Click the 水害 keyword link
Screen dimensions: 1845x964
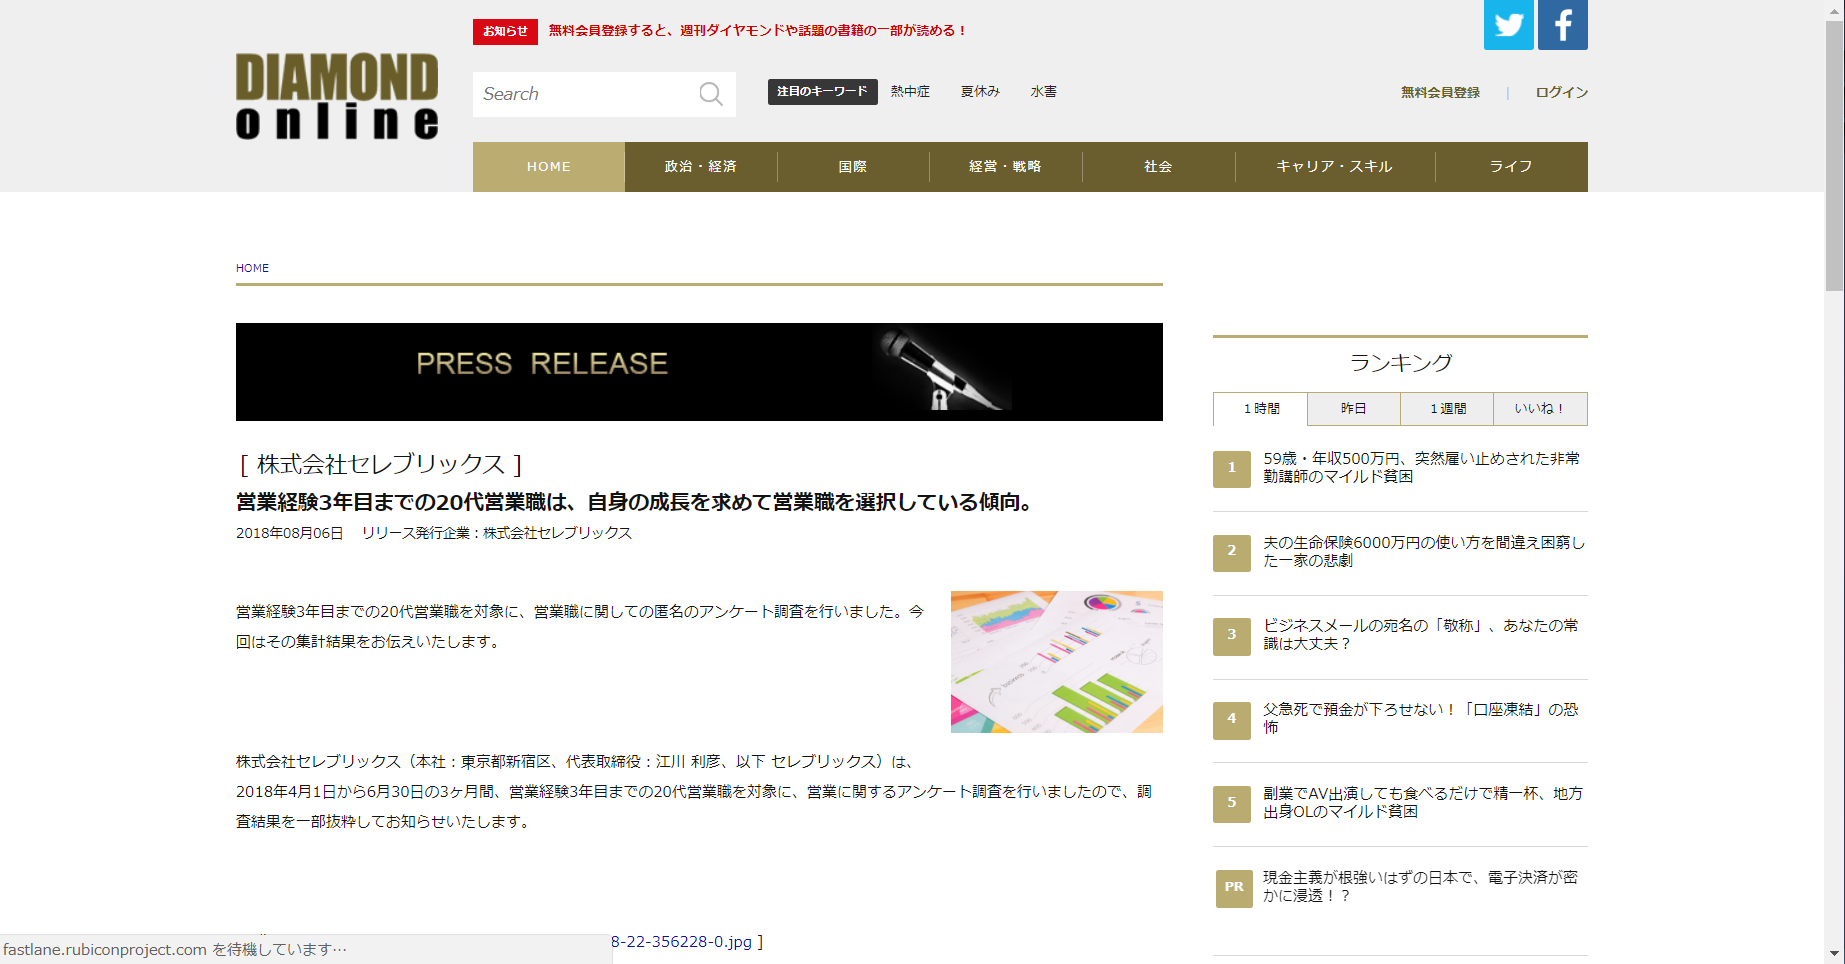click(x=1044, y=92)
